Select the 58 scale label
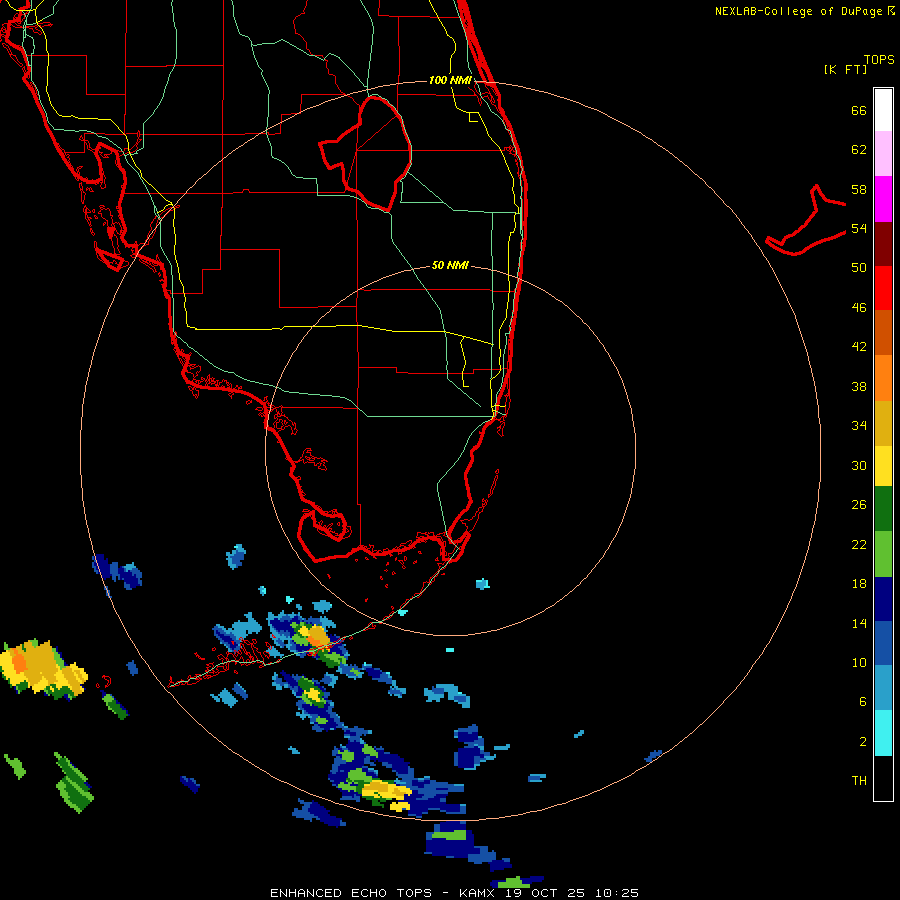The height and width of the screenshot is (900, 900). point(859,189)
